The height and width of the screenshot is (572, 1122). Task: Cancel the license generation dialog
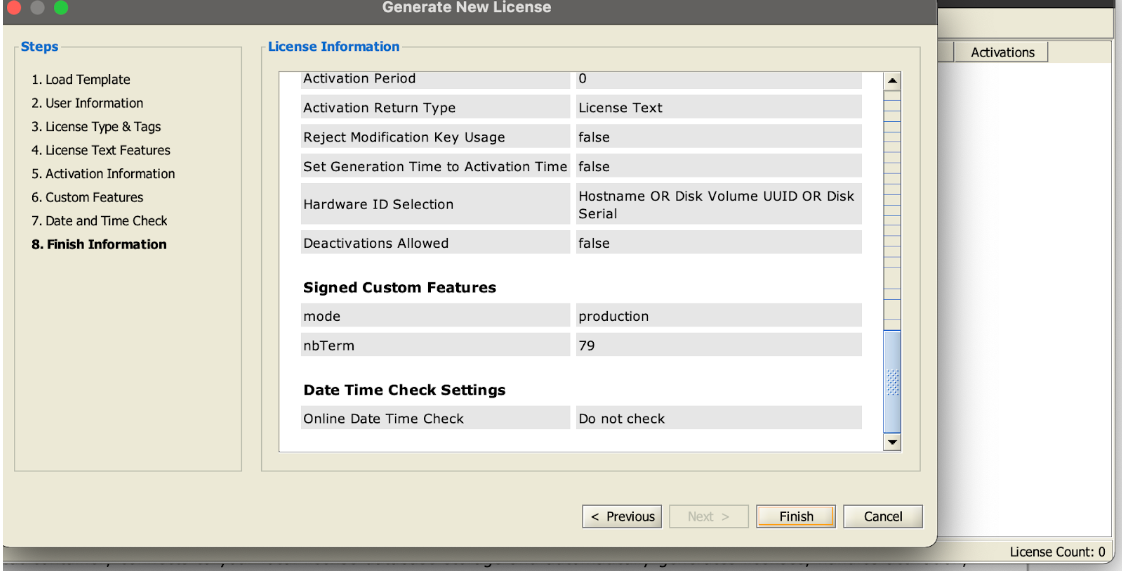click(883, 517)
